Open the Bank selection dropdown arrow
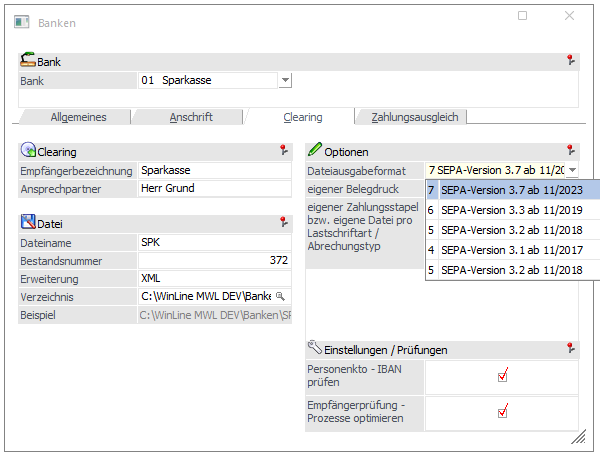The width and height of the screenshot is (600, 457). (285, 80)
